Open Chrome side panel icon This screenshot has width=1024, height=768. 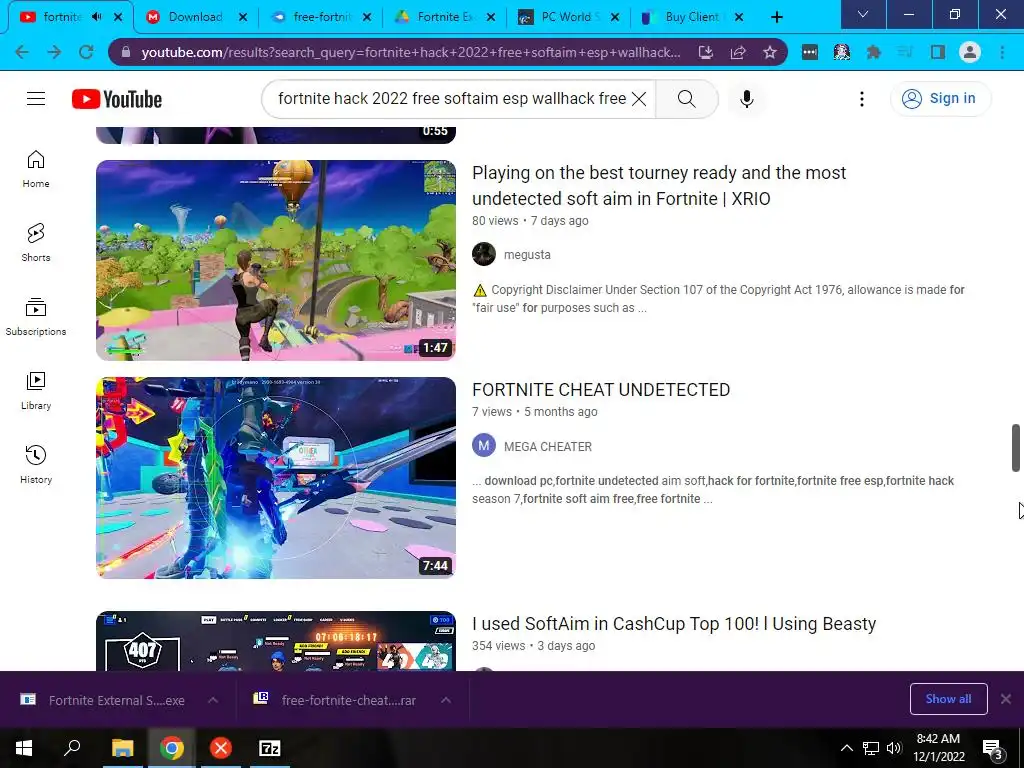[x=938, y=52]
